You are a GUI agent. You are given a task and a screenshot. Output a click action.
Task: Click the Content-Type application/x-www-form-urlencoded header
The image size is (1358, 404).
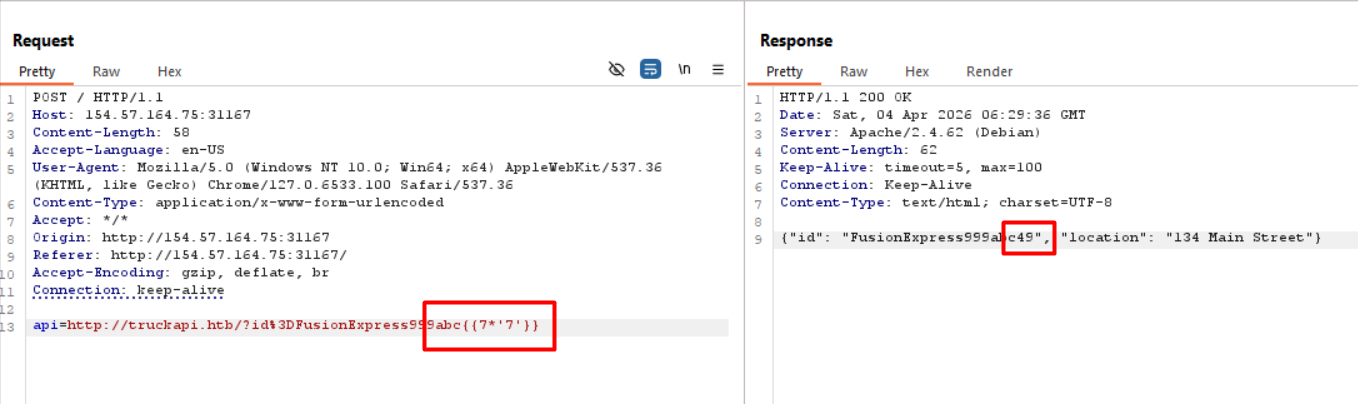pyautogui.click(x=238, y=202)
